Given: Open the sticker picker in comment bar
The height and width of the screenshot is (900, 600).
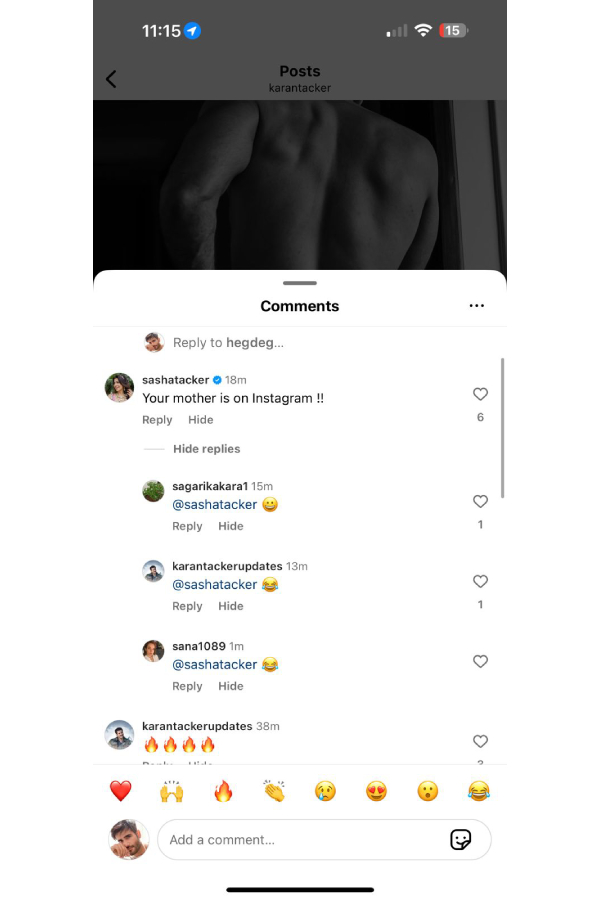Looking at the screenshot, I should pyautogui.click(x=461, y=840).
